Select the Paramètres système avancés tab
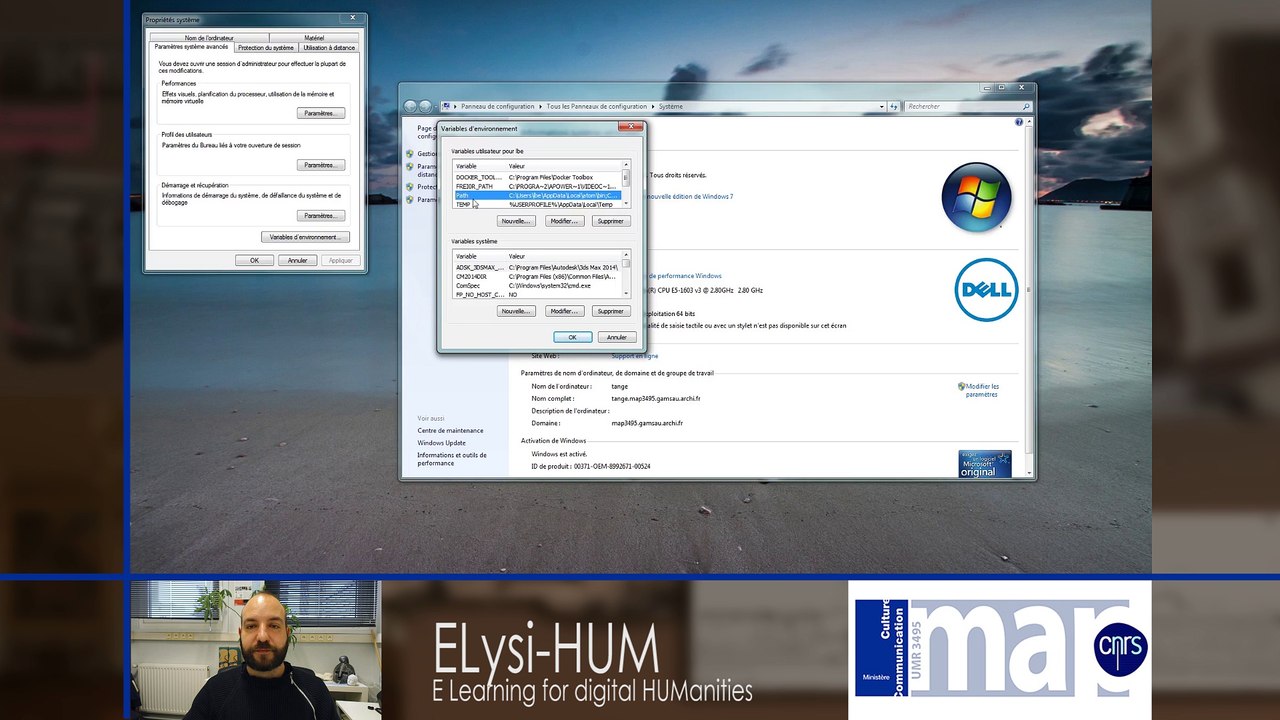This screenshot has height=720, width=1280. (x=192, y=47)
